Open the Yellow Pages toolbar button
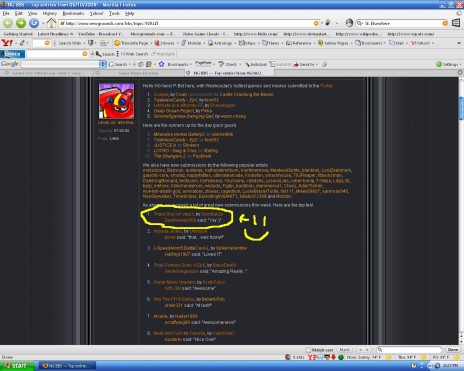Screen dimensions: 464x371 point(333,43)
